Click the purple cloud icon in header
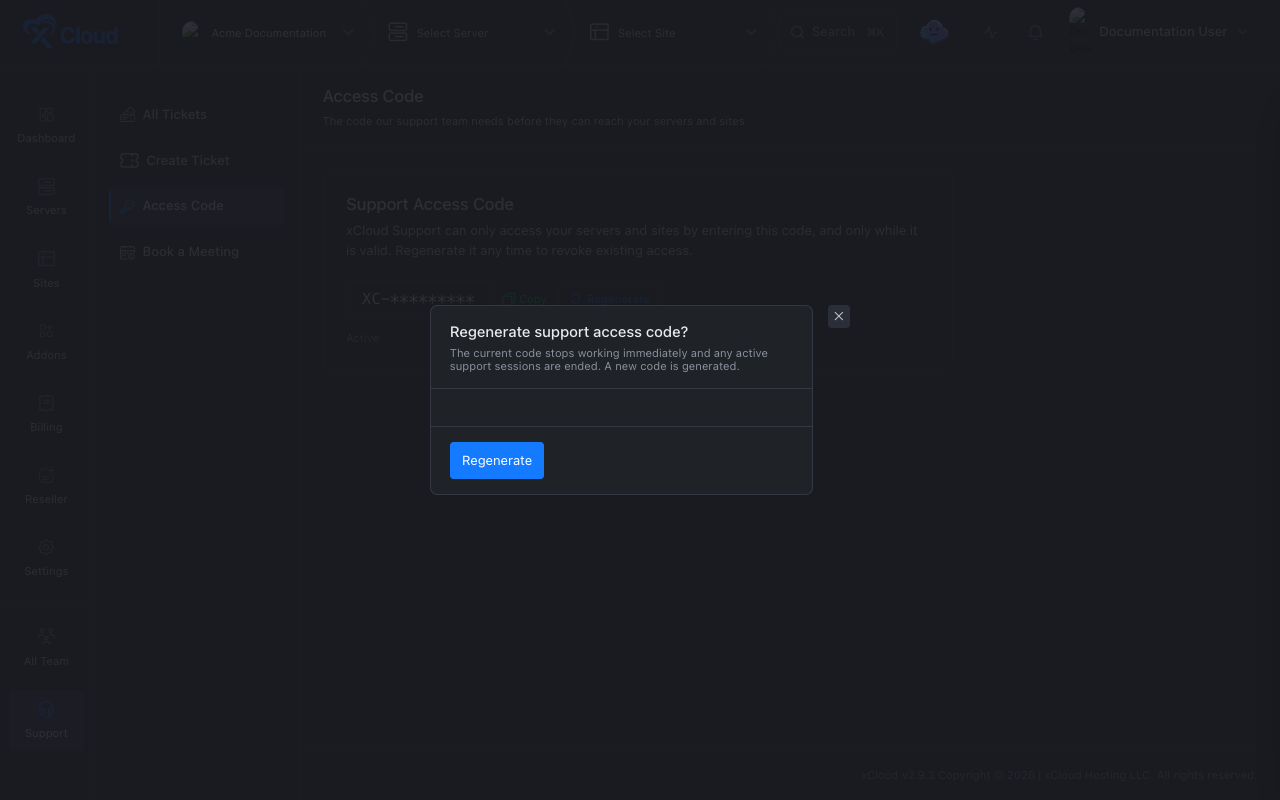The width and height of the screenshot is (1280, 800). 934,32
